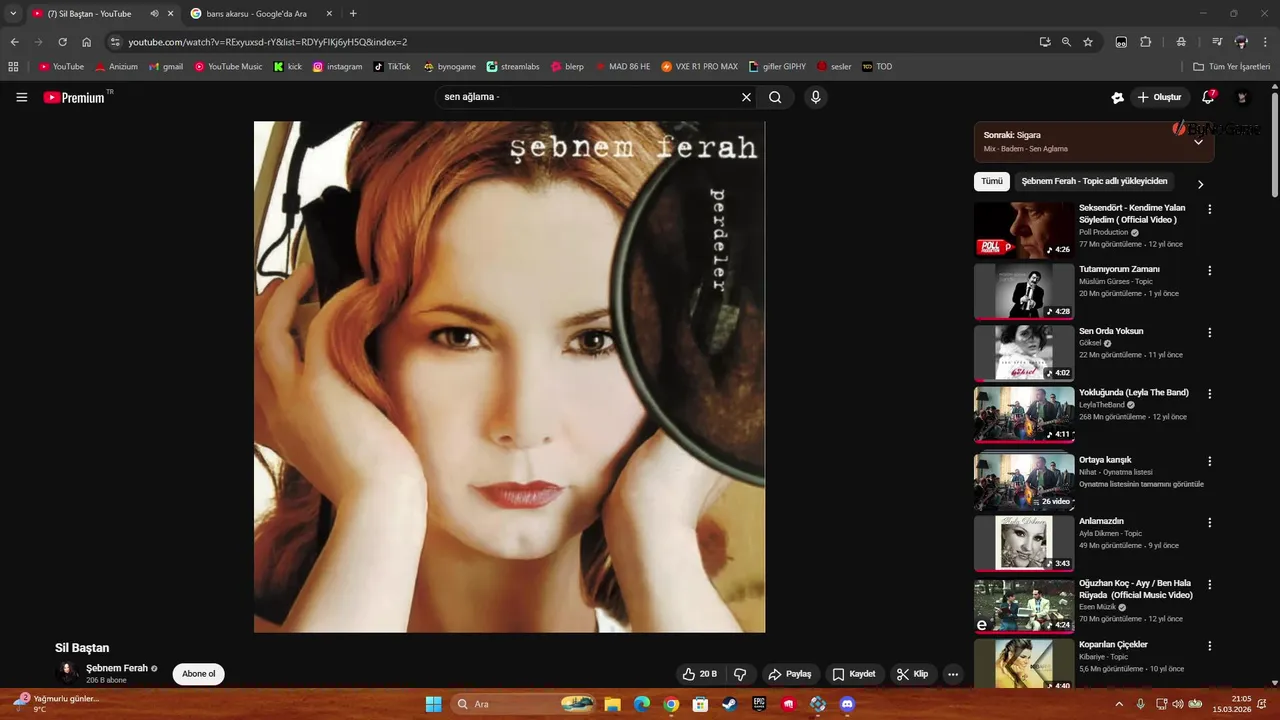Open more actions ellipsis under the video
The height and width of the screenshot is (720, 1280).
[x=953, y=674]
